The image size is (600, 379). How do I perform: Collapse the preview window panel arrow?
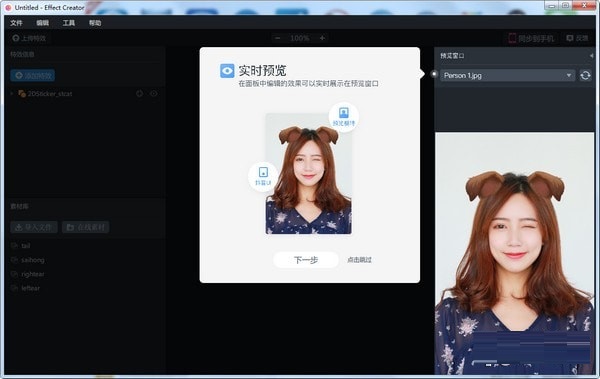point(591,56)
